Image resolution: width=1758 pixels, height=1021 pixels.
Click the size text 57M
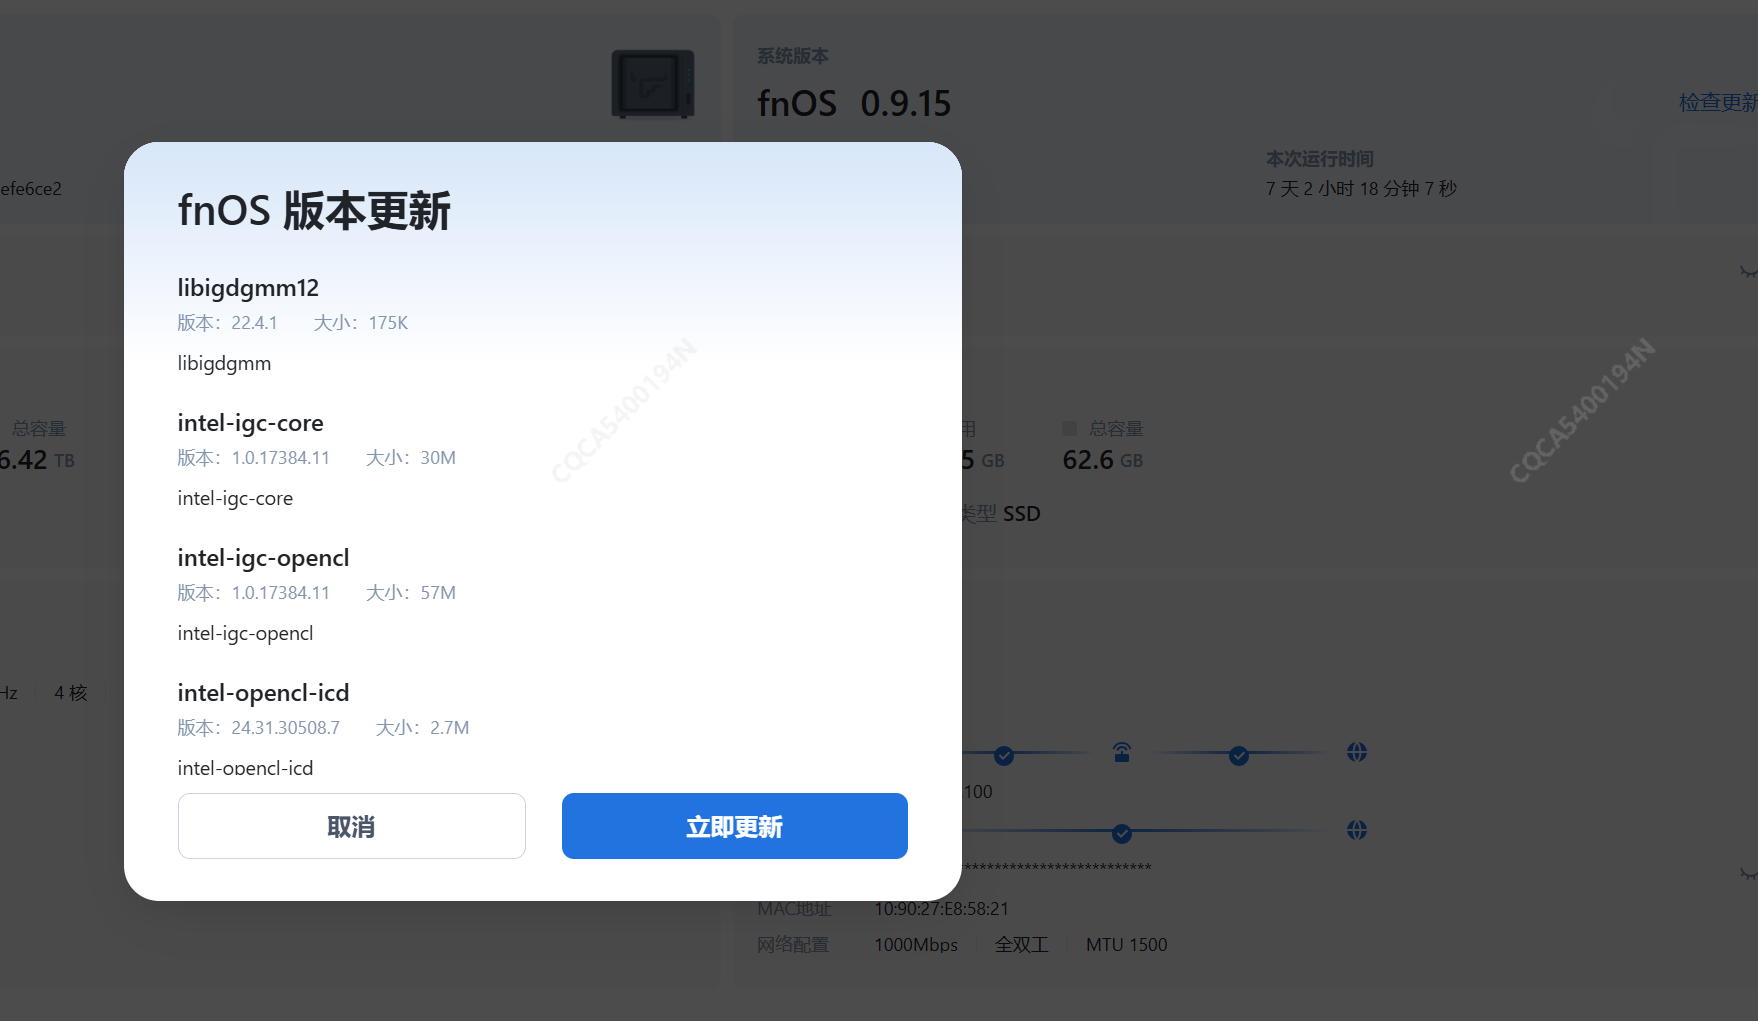point(438,593)
